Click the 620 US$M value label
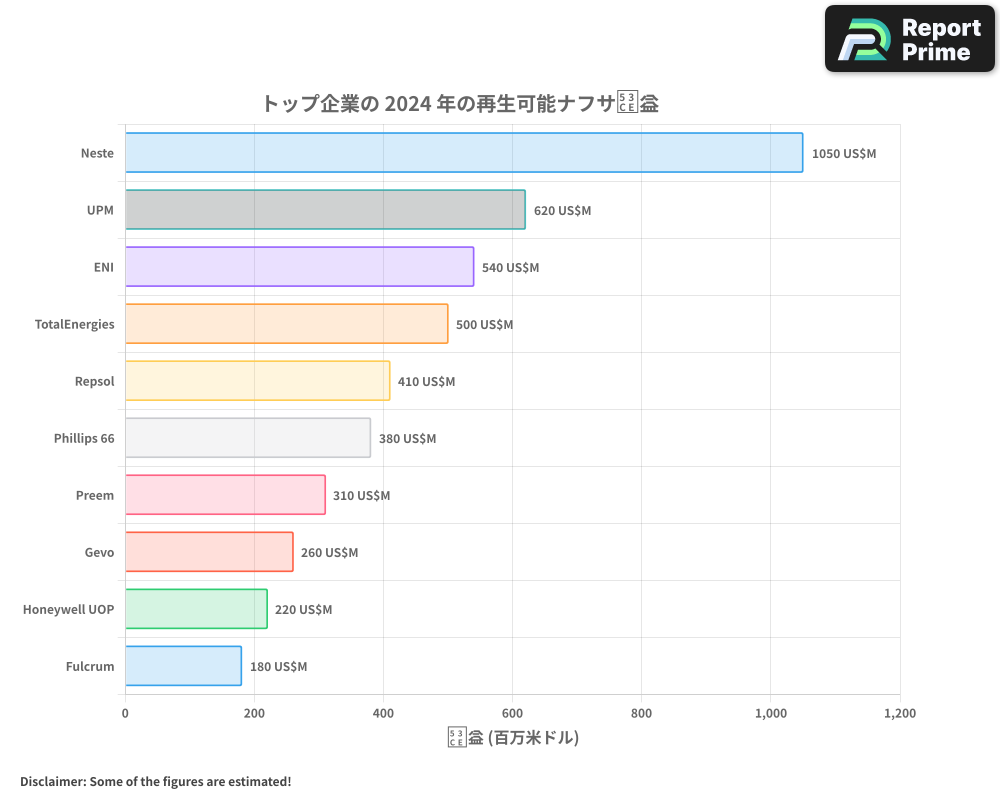This screenshot has height=800, width=1000. tap(565, 211)
